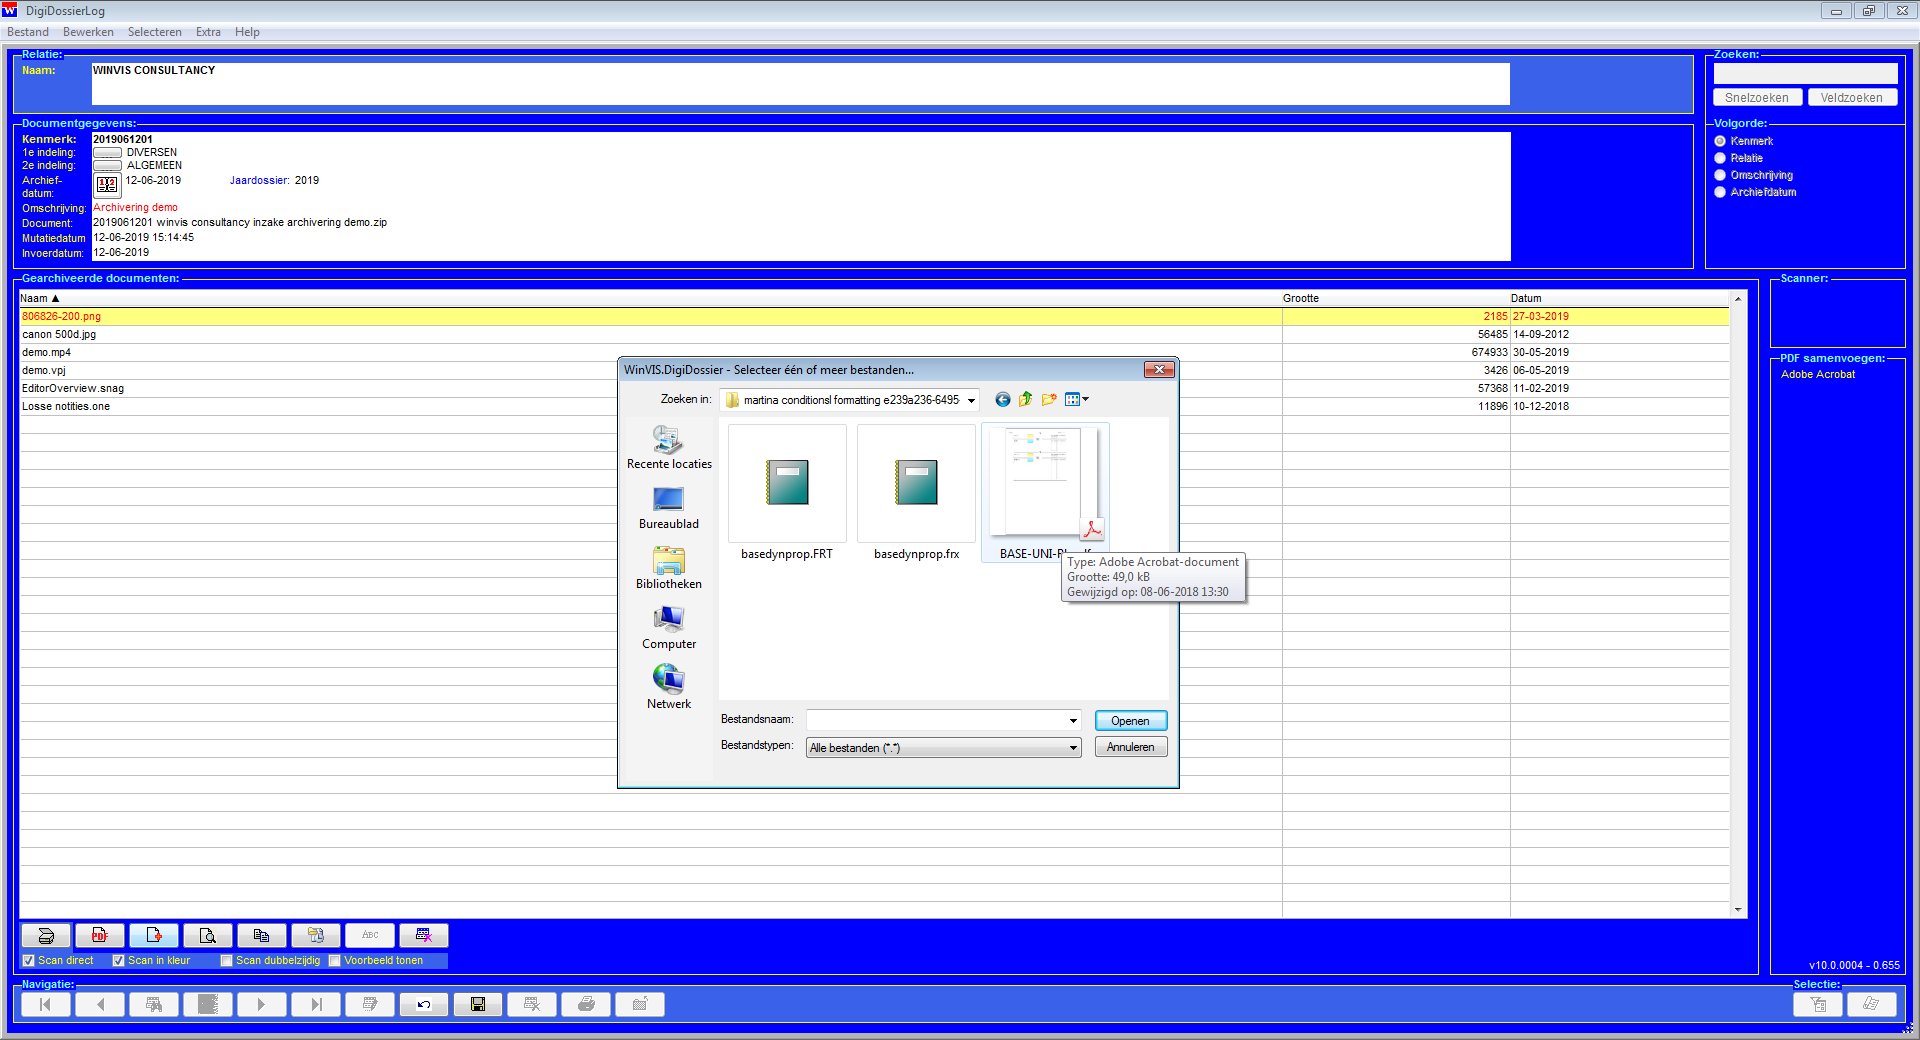The image size is (1920, 1040).
Task: Go up one folder level in dialog
Action: coord(1025,400)
